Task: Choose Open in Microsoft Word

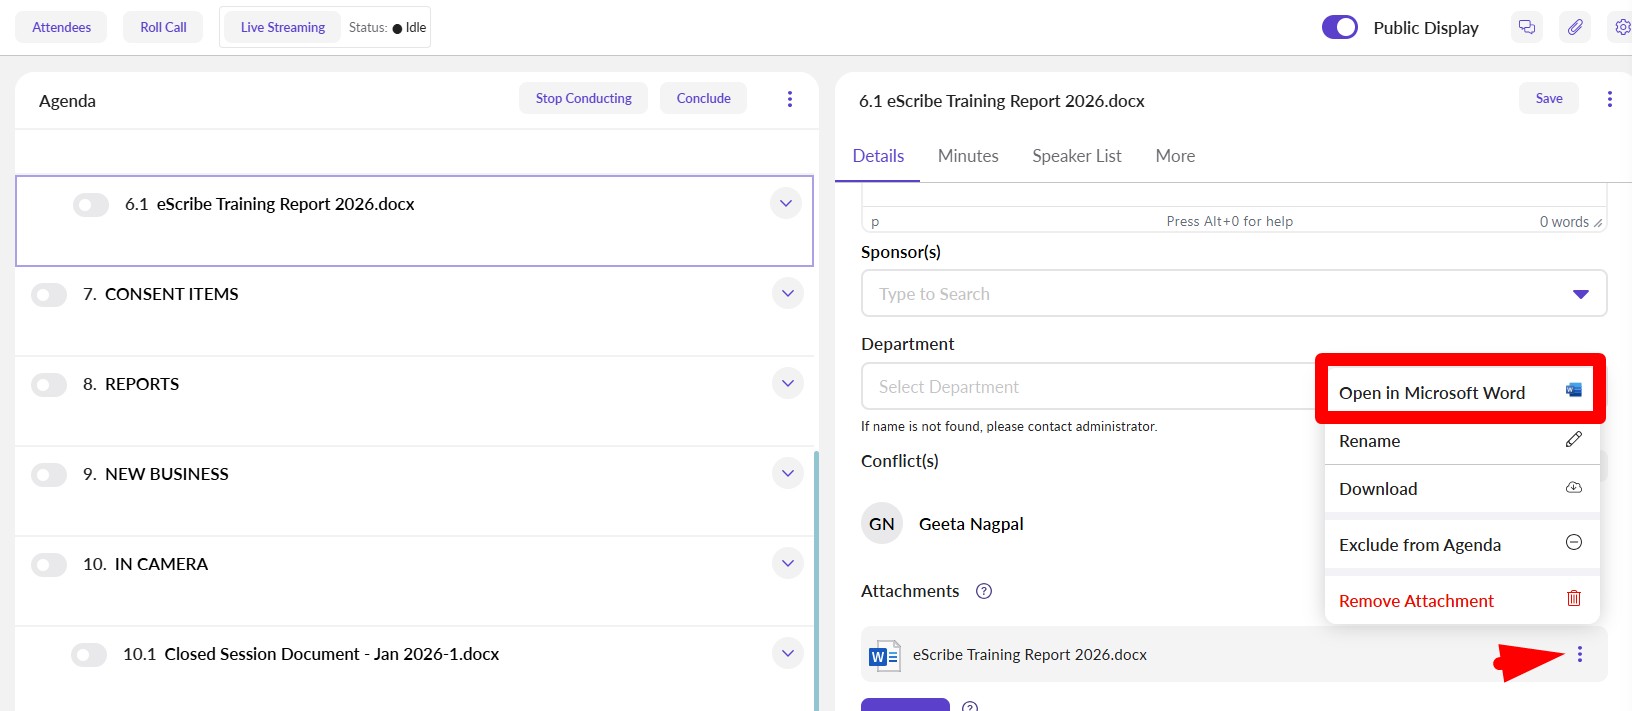Action: pyautogui.click(x=1460, y=392)
